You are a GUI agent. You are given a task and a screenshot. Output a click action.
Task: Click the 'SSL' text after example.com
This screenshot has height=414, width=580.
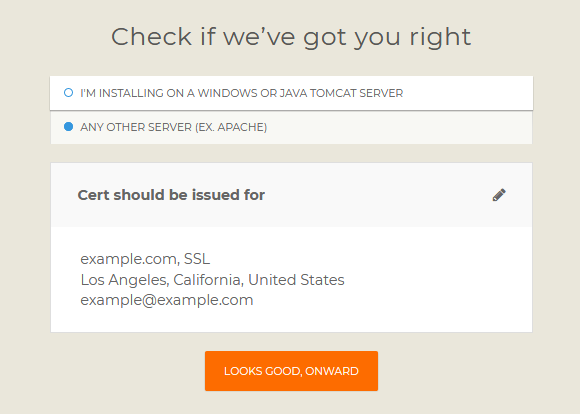(x=197, y=259)
